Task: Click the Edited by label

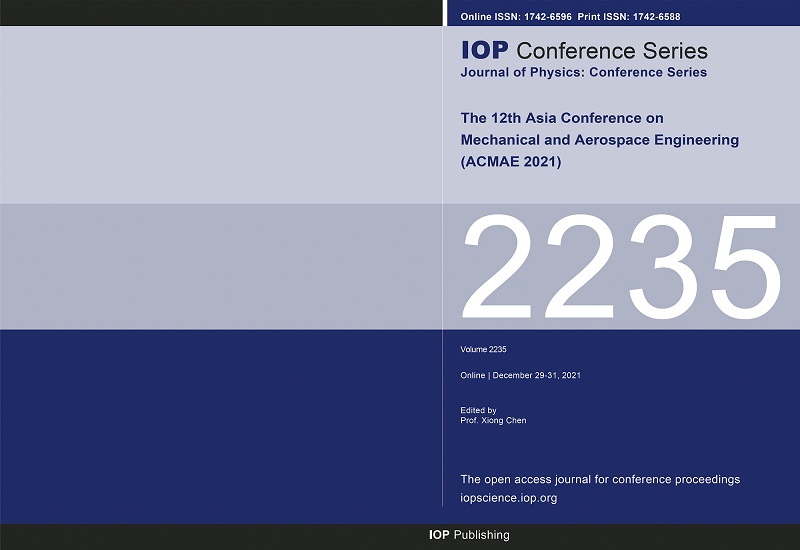Action: [478, 410]
